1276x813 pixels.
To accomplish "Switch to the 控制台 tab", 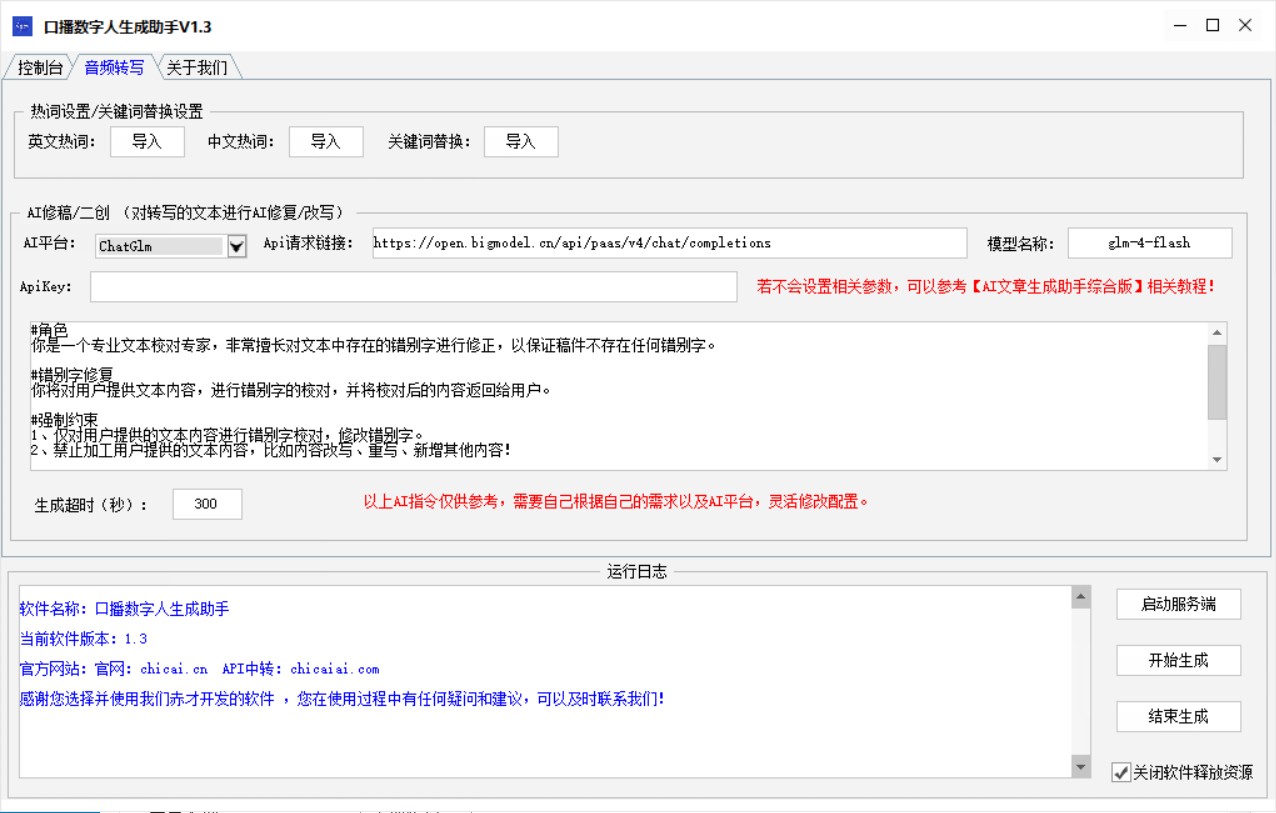I will 40,68.
